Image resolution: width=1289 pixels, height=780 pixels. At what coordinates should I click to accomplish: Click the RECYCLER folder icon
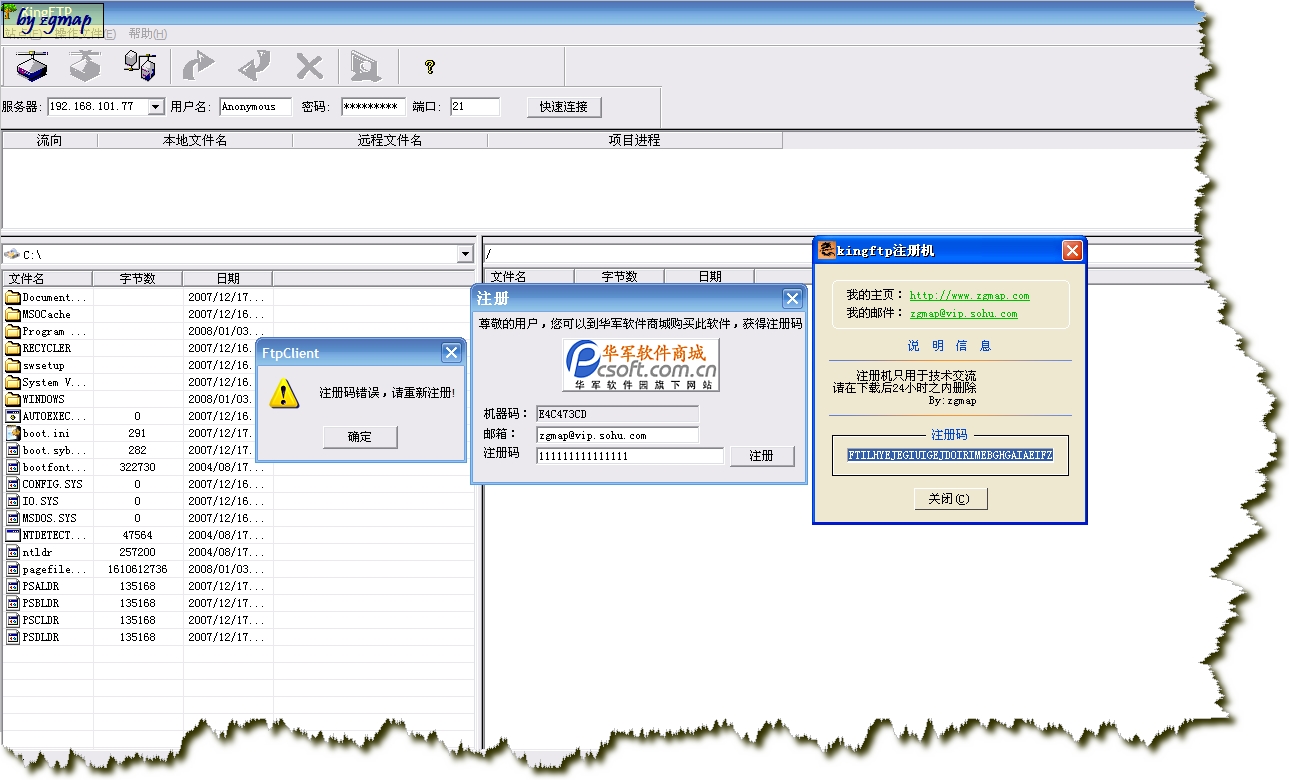pos(13,348)
